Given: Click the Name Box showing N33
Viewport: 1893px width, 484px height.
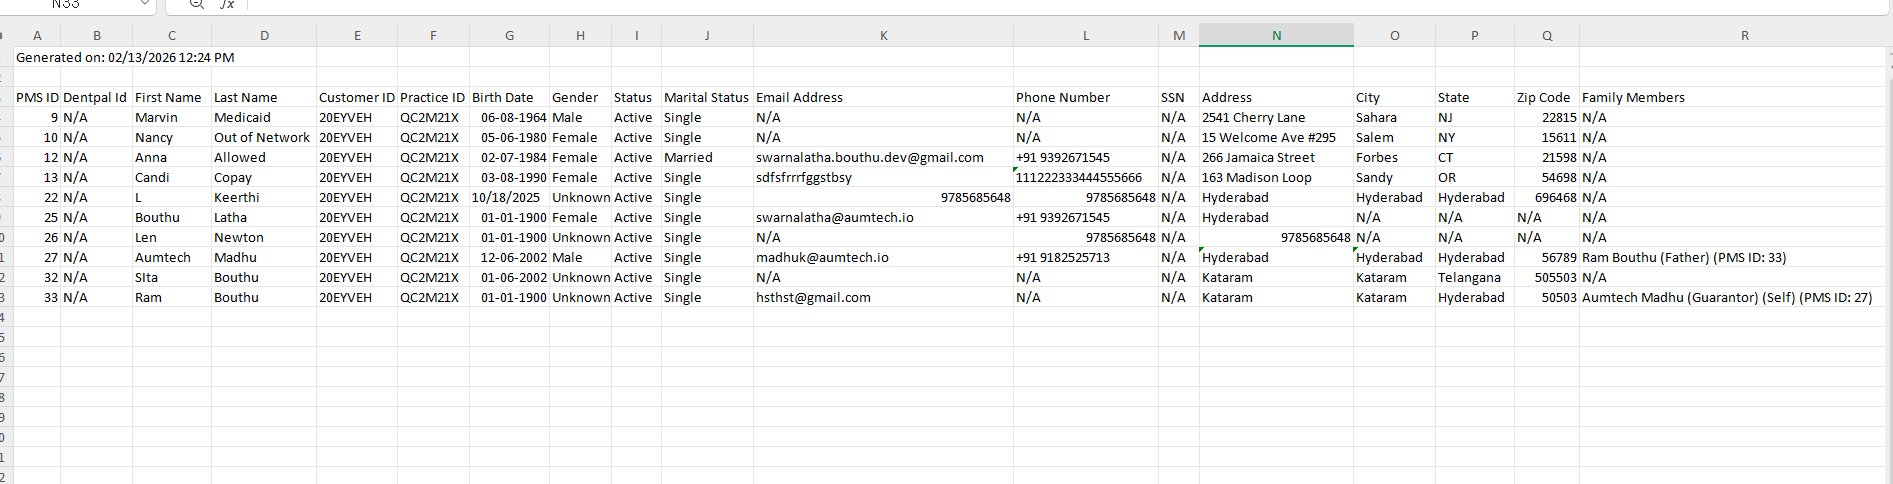Looking at the screenshot, I should (x=66, y=5).
